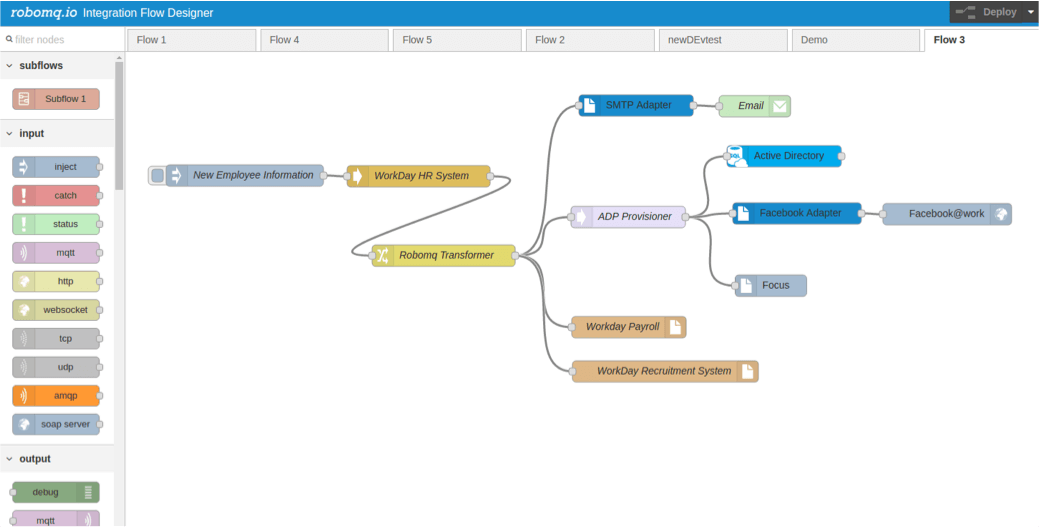Viewport: 1039px width, 527px height.
Task: Select the input mqtt node icon
Action: tap(23, 253)
